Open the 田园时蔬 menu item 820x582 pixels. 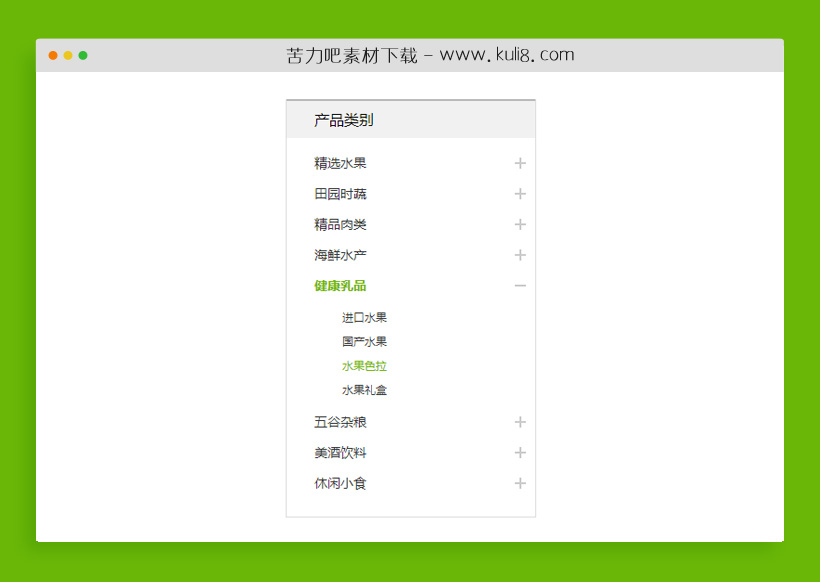coord(339,194)
